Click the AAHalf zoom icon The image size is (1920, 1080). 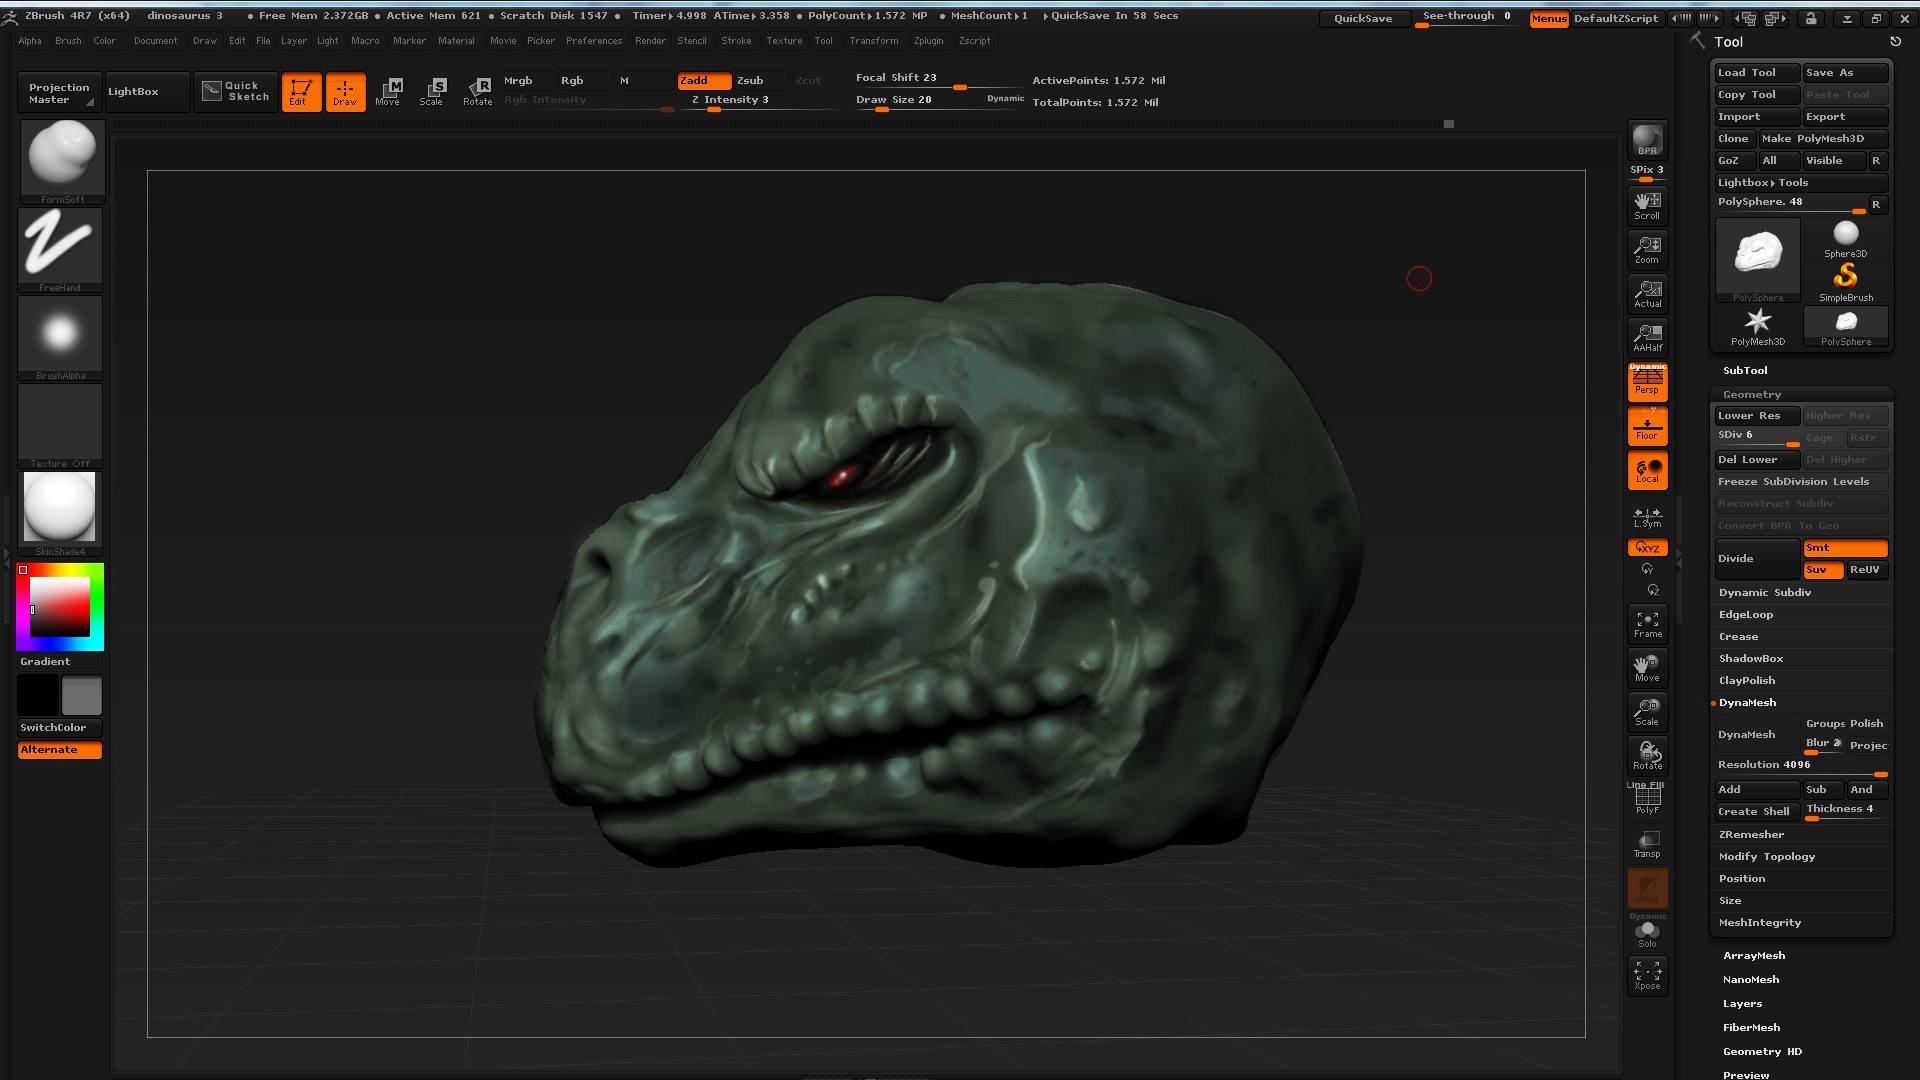coord(1647,337)
